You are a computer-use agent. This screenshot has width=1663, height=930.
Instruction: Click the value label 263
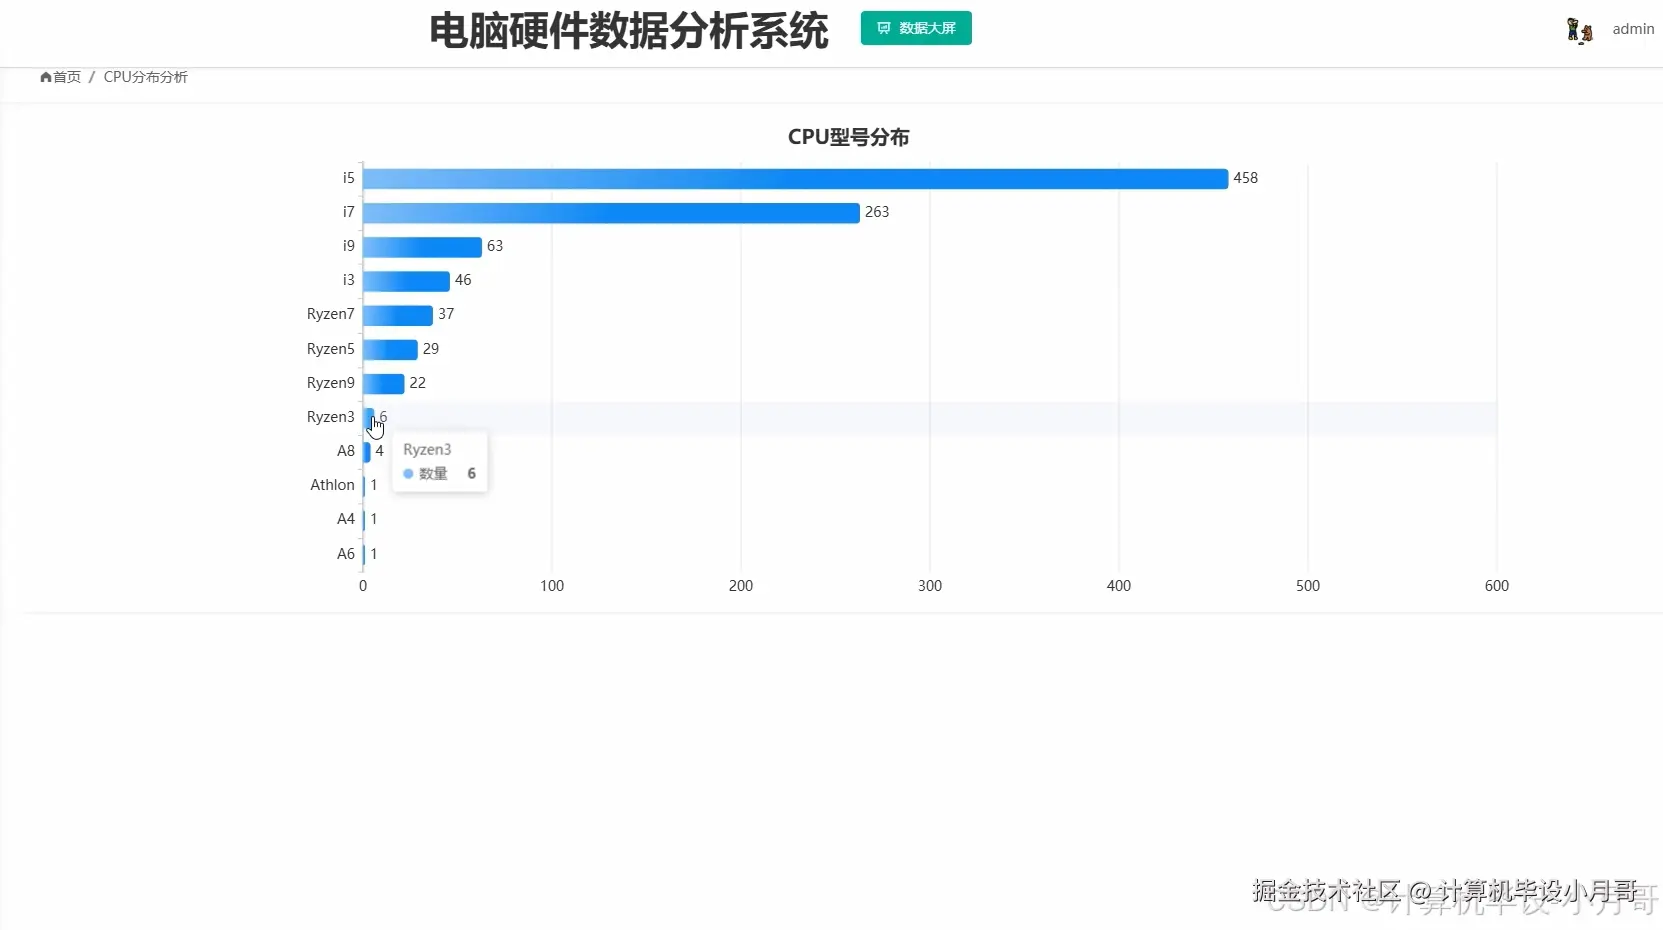pyautogui.click(x=877, y=212)
